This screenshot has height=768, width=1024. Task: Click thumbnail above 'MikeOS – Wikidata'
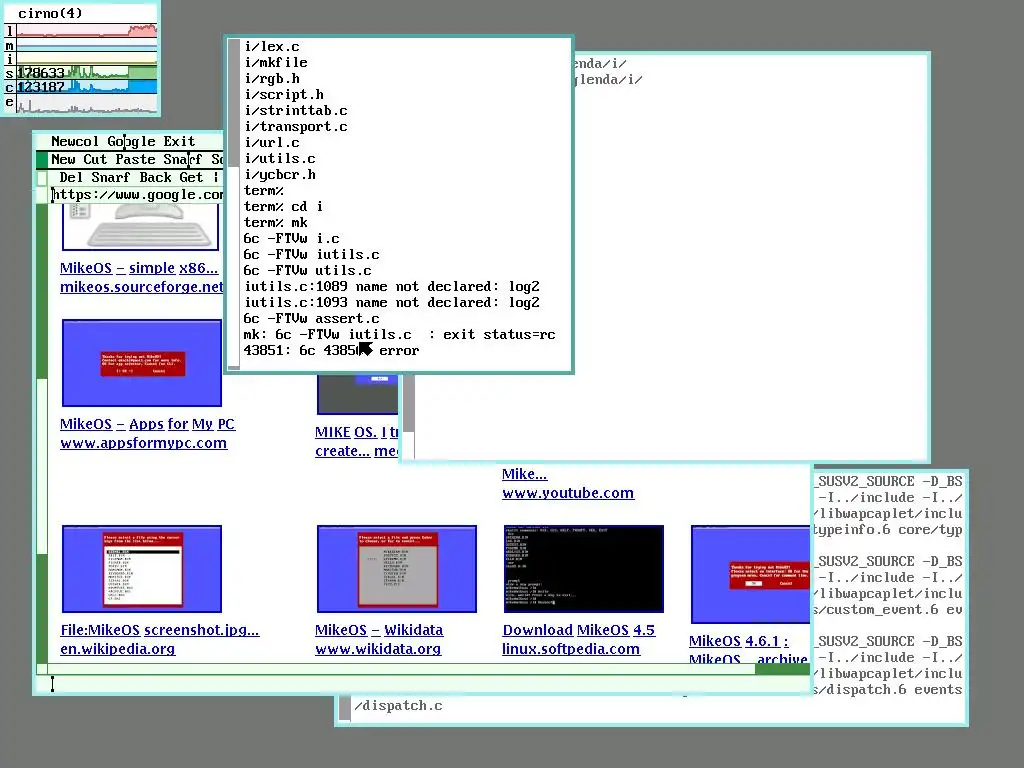[396, 569]
